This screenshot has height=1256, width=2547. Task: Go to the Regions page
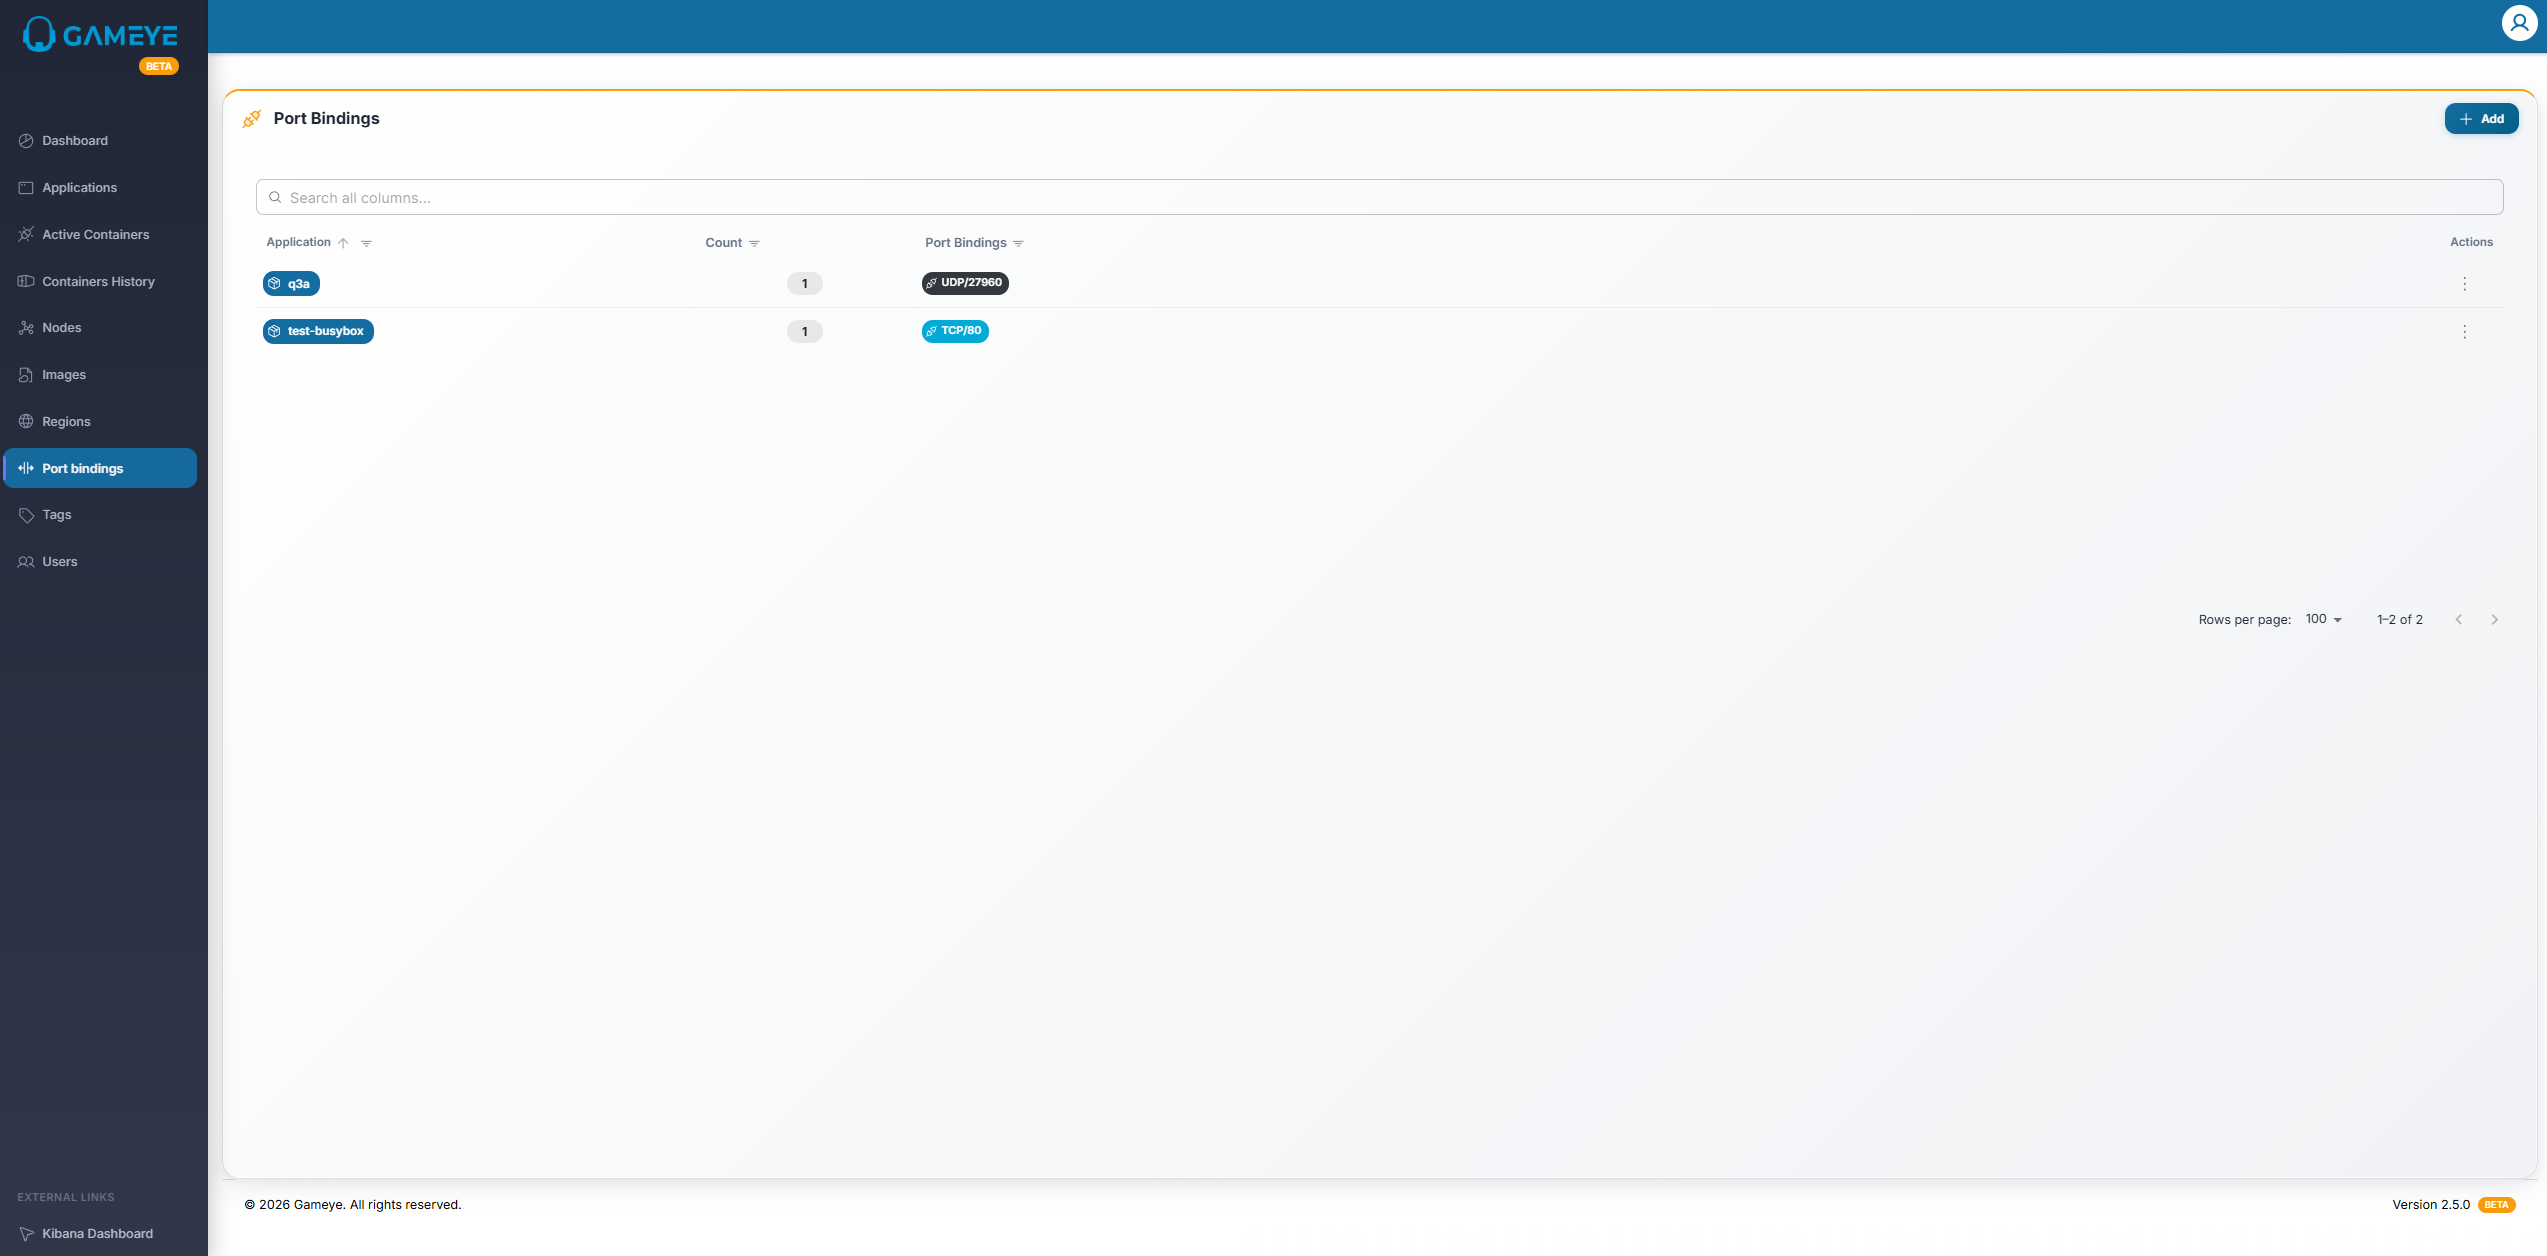pos(66,422)
